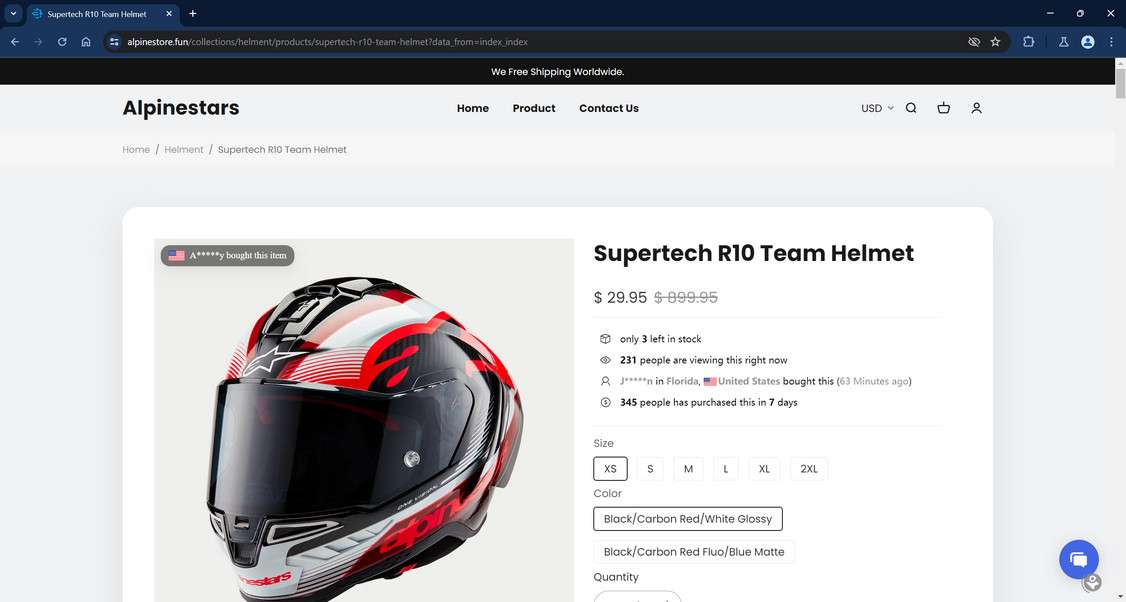This screenshot has height=602, width=1126.
Task: Click the Florida buyer notification line
Action: tap(766, 381)
